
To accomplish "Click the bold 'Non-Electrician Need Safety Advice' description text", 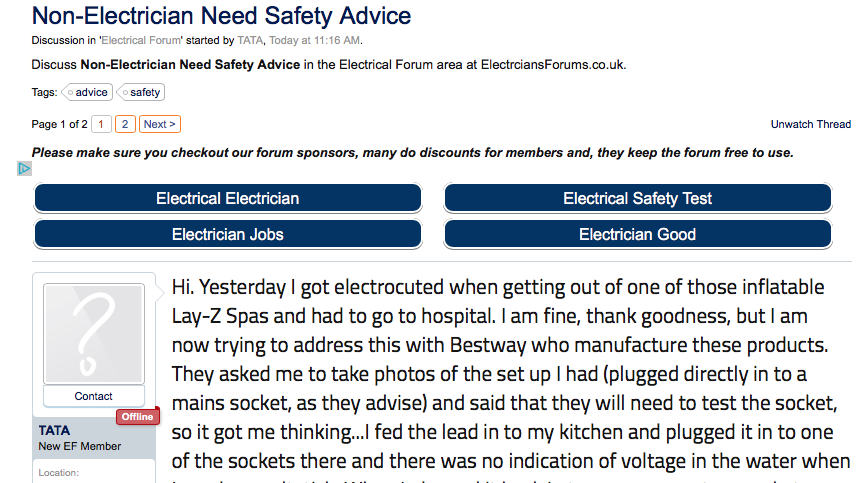I will point(190,65).
